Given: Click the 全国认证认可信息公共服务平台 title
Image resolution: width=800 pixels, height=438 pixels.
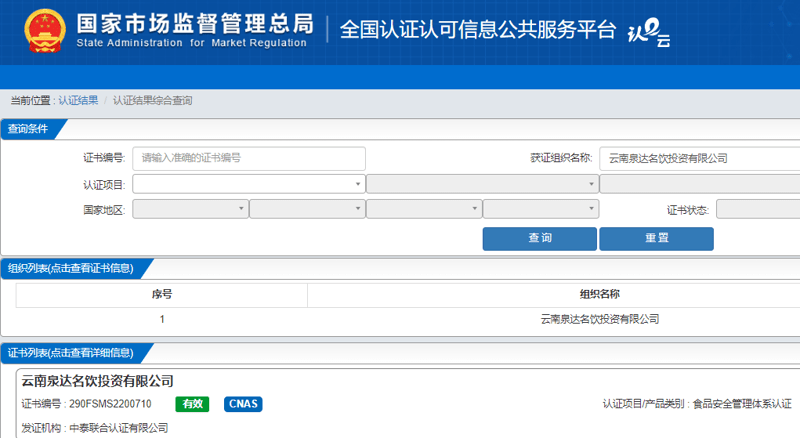Looking at the screenshot, I should [x=478, y=30].
